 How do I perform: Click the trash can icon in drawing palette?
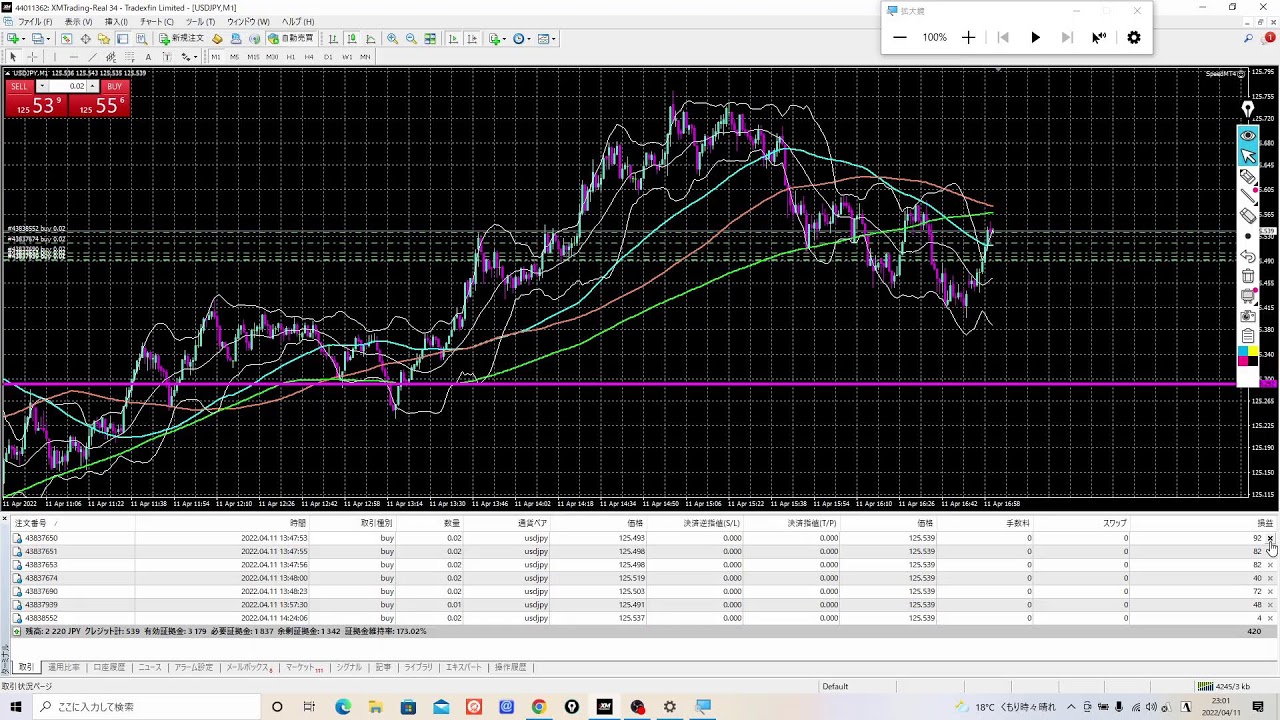click(x=1248, y=276)
